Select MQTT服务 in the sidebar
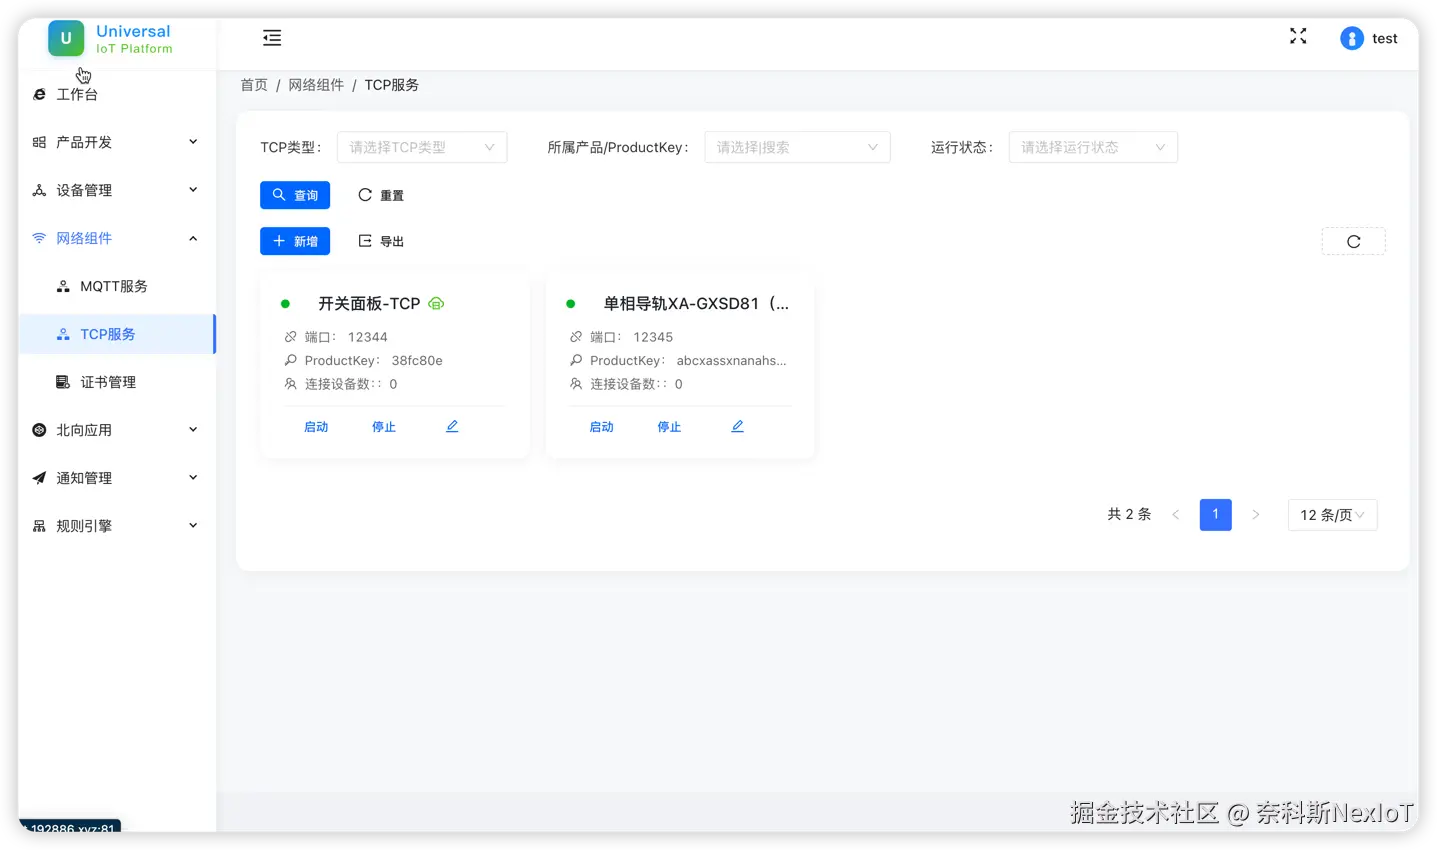 [x=116, y=285]
